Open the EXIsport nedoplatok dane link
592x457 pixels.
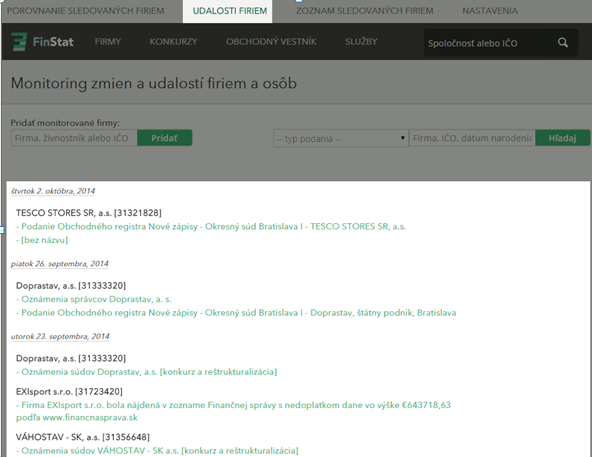[233, 411]
